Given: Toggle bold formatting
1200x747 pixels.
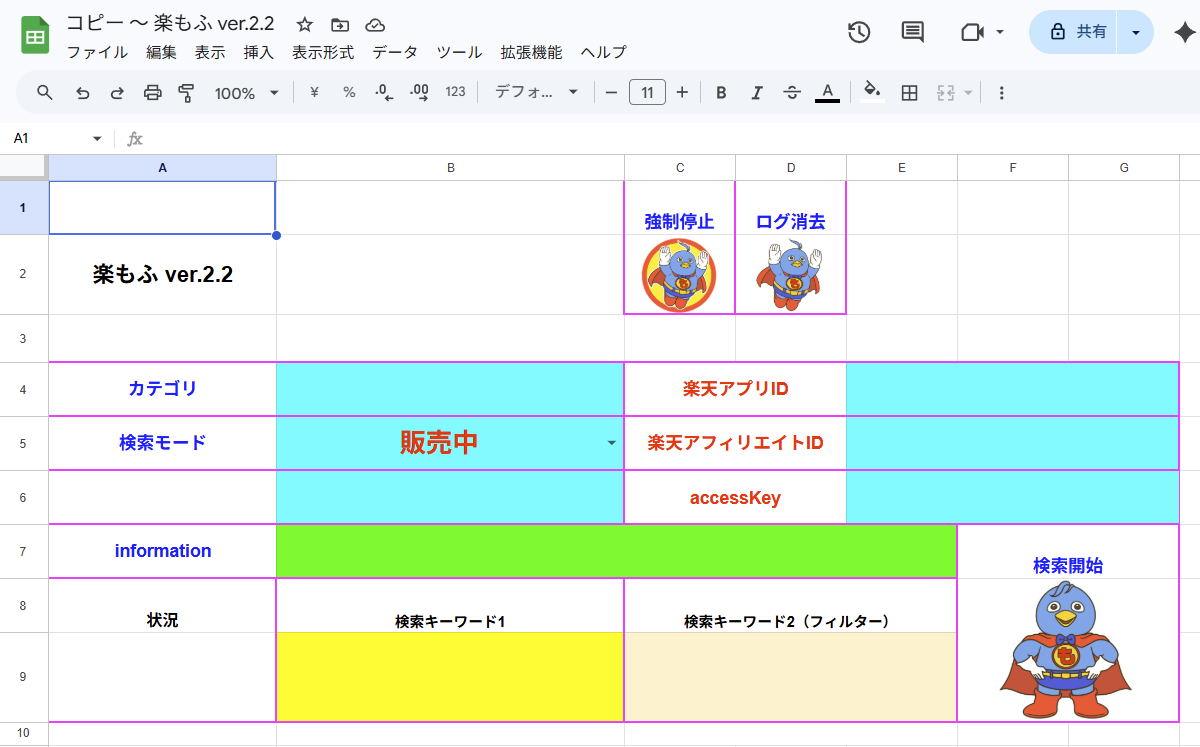Looking at the screenshot, I should pos(720,93).
